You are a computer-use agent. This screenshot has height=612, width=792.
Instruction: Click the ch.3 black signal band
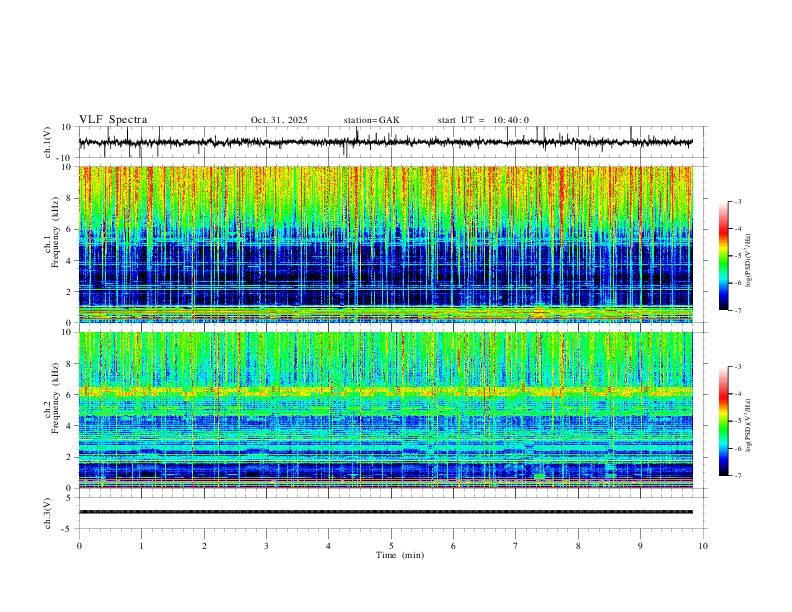[x=386, y=512]
